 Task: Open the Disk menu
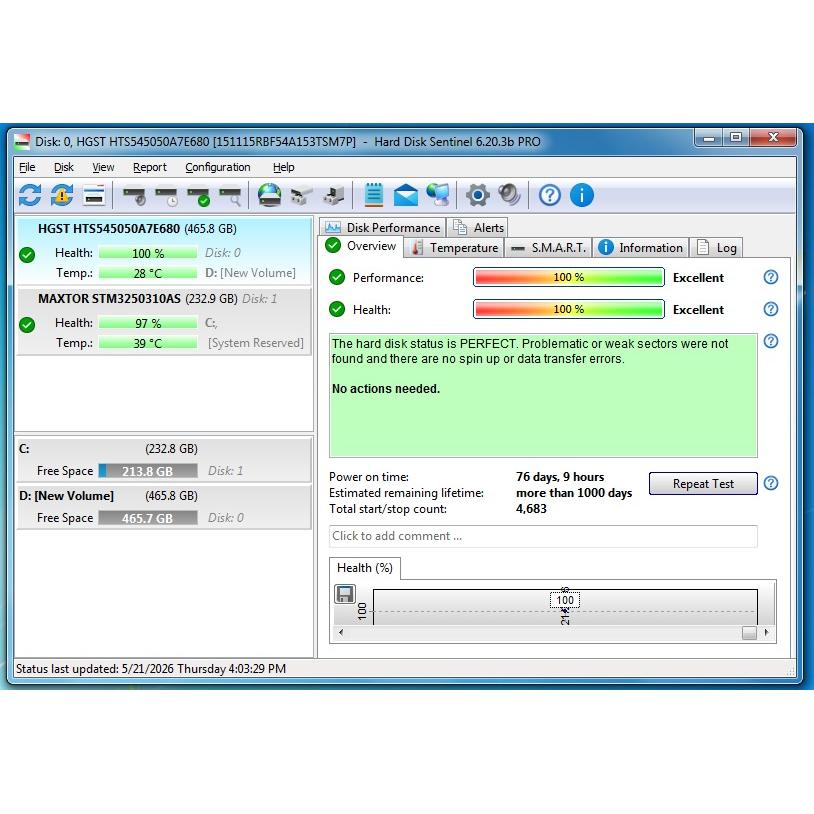click(x=64, y=167)
